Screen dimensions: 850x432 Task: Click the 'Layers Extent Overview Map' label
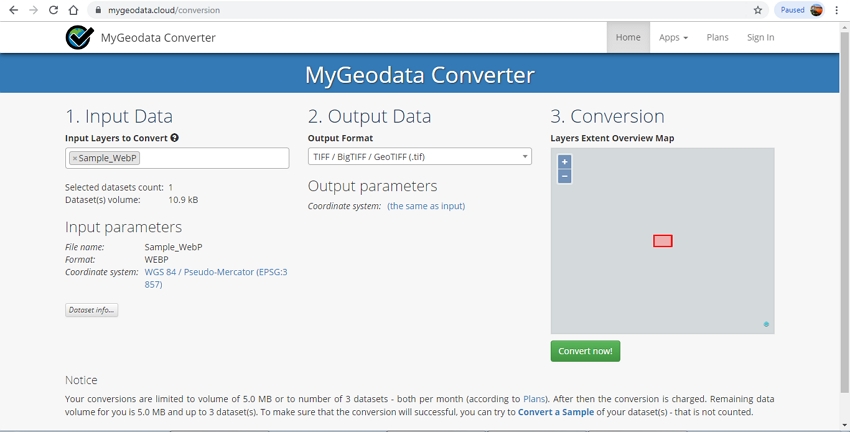click(x=612, y=138)
